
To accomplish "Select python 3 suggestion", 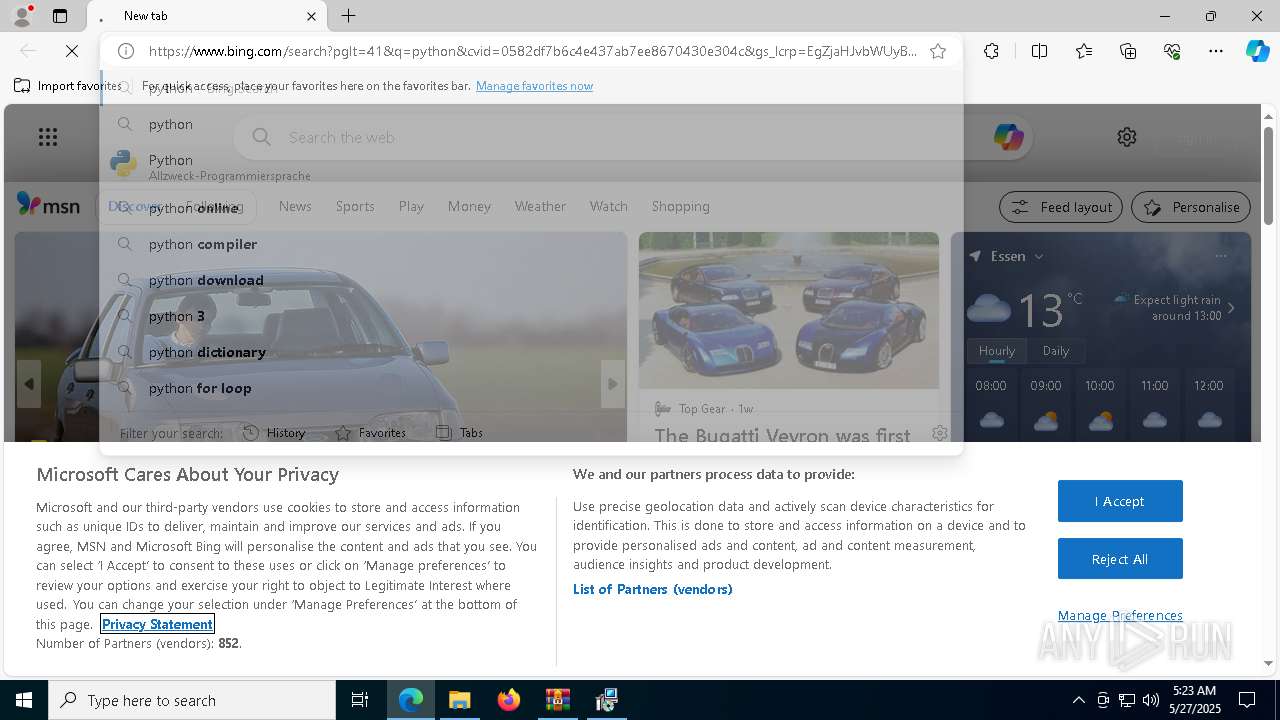I will [531, 316].
